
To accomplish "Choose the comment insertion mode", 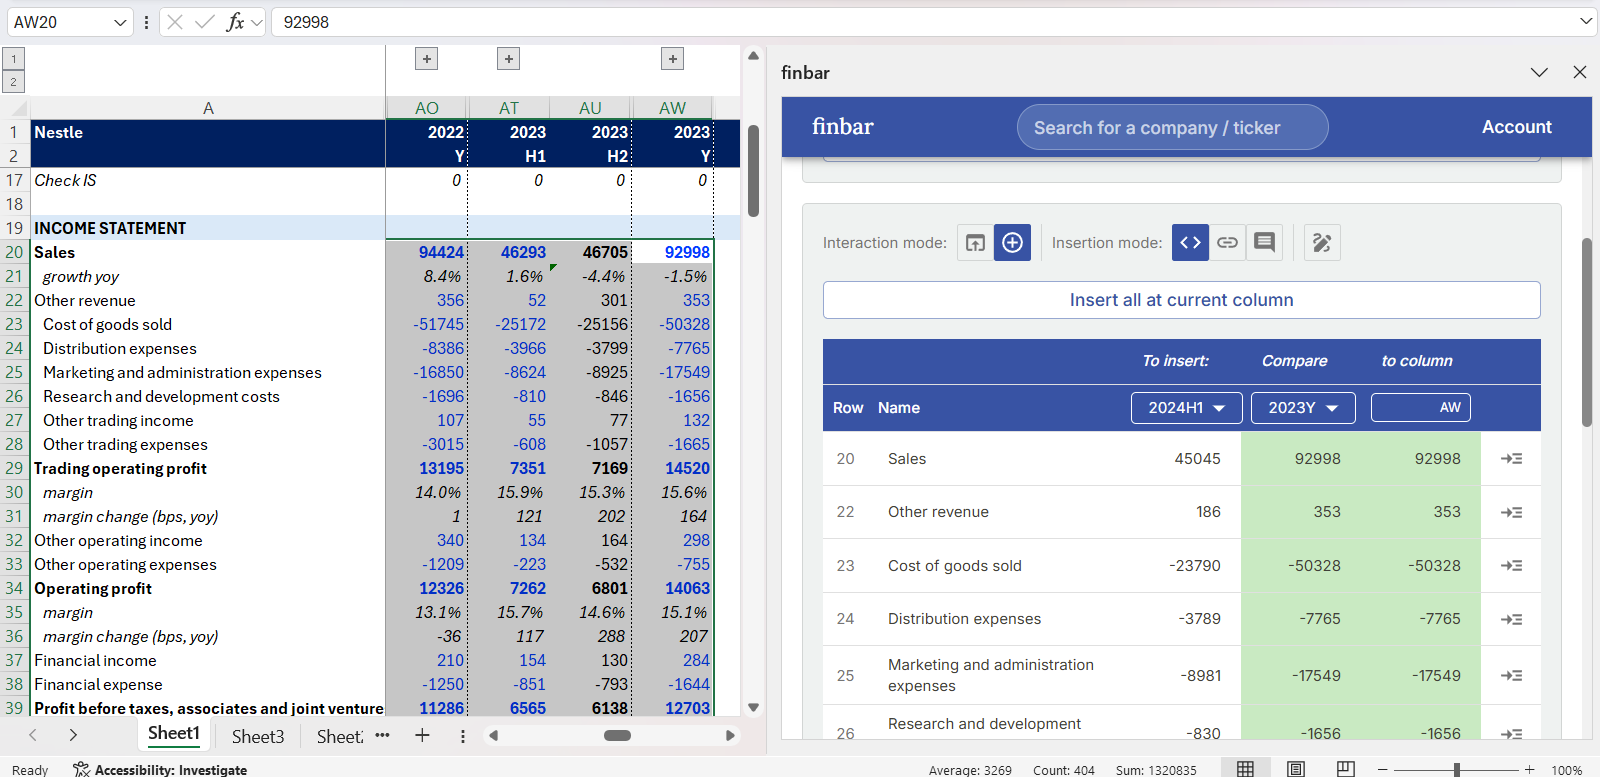I will pos(1264,243).
